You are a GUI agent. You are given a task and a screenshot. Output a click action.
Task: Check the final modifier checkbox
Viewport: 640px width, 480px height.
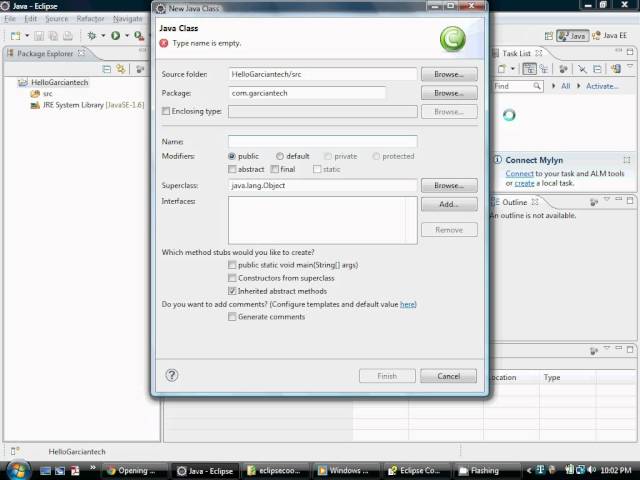[275, 169]
